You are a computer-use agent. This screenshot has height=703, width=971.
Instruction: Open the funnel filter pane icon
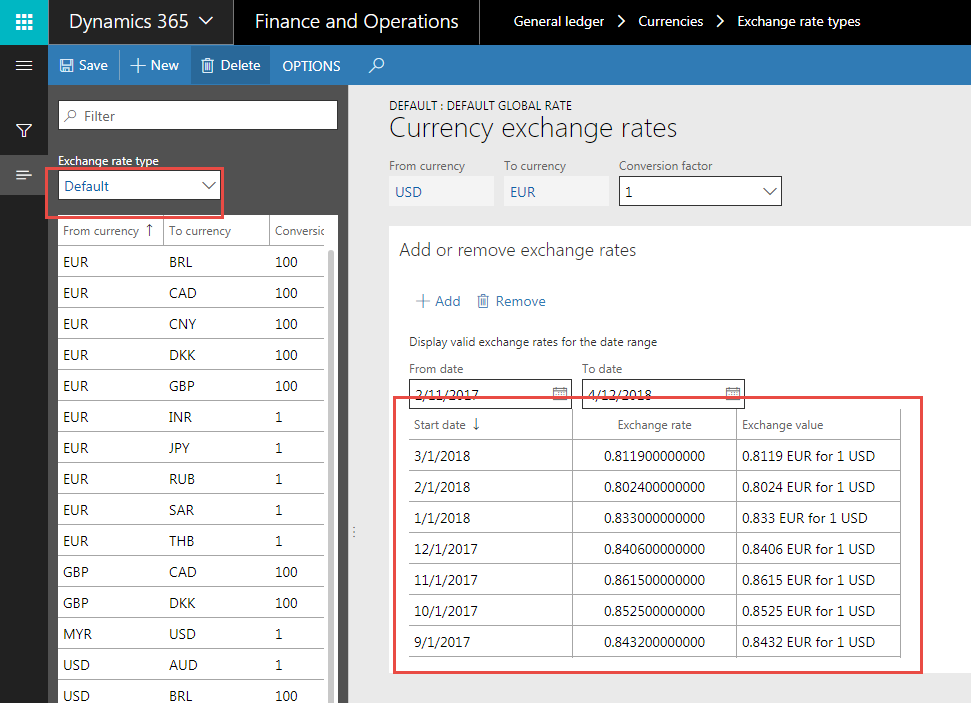24,130
